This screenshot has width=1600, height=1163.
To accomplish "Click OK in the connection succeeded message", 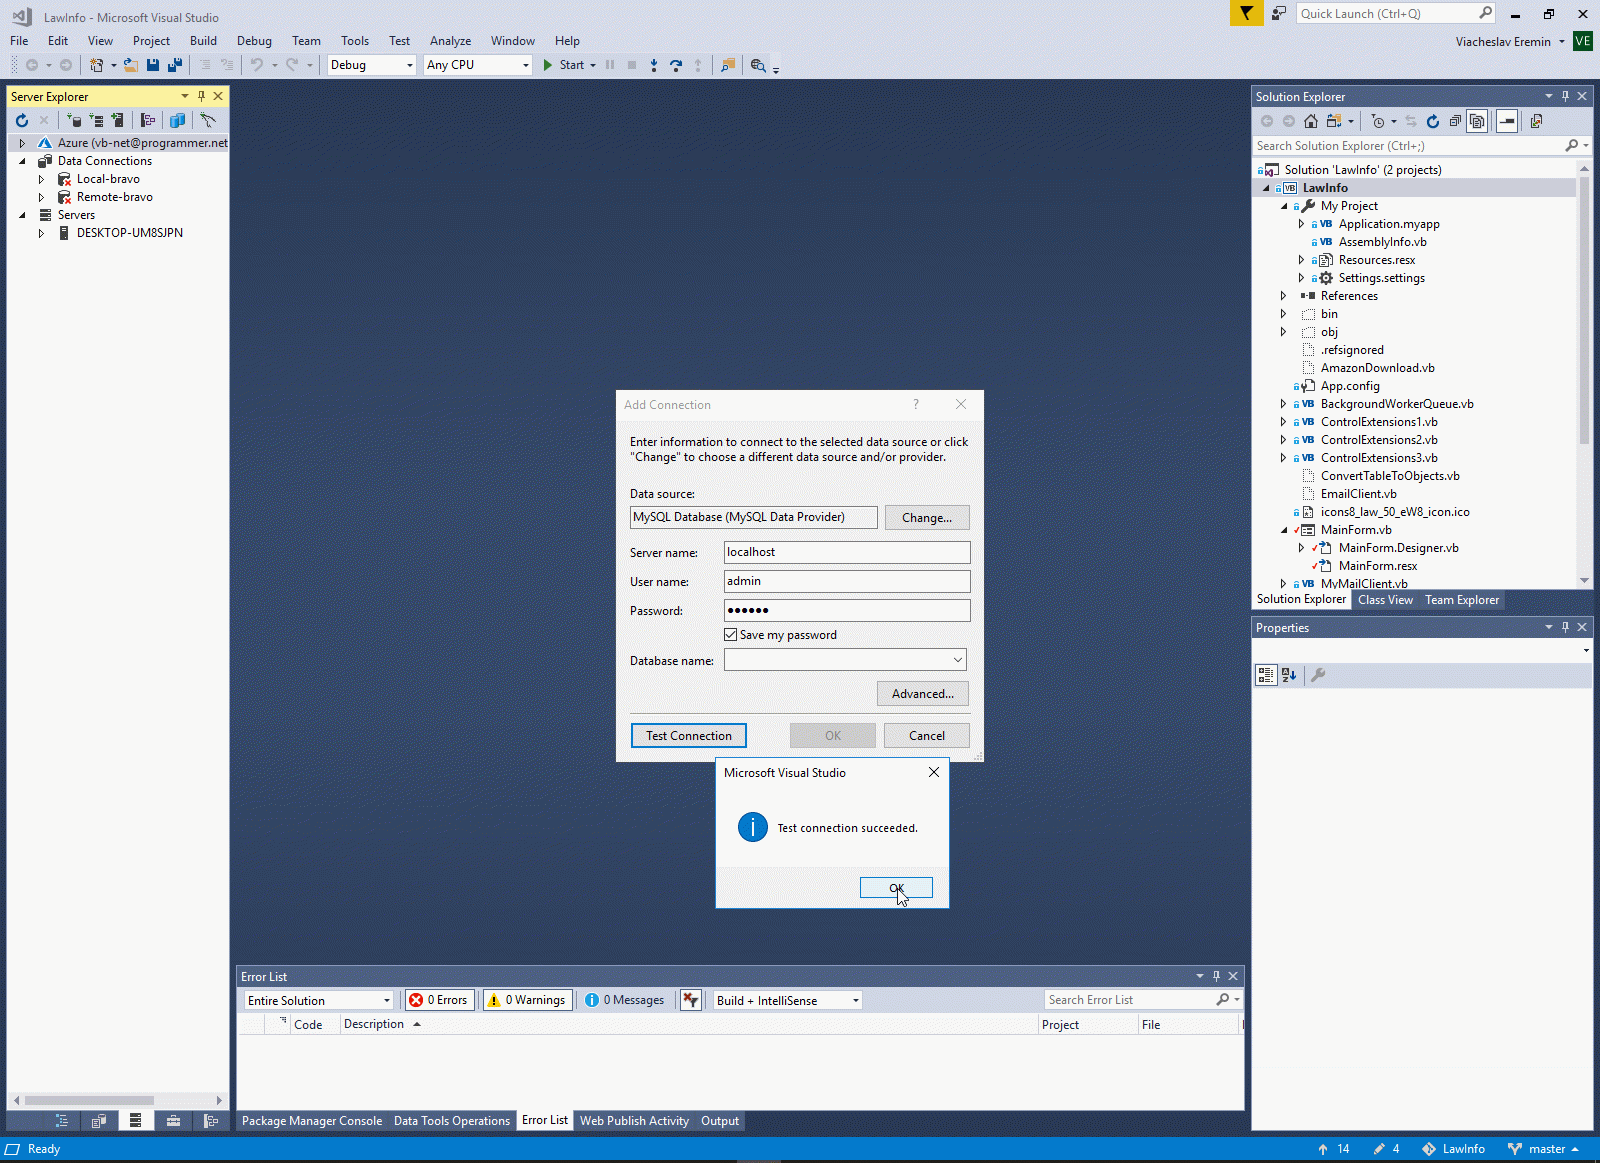I will [x=896, y=888].
